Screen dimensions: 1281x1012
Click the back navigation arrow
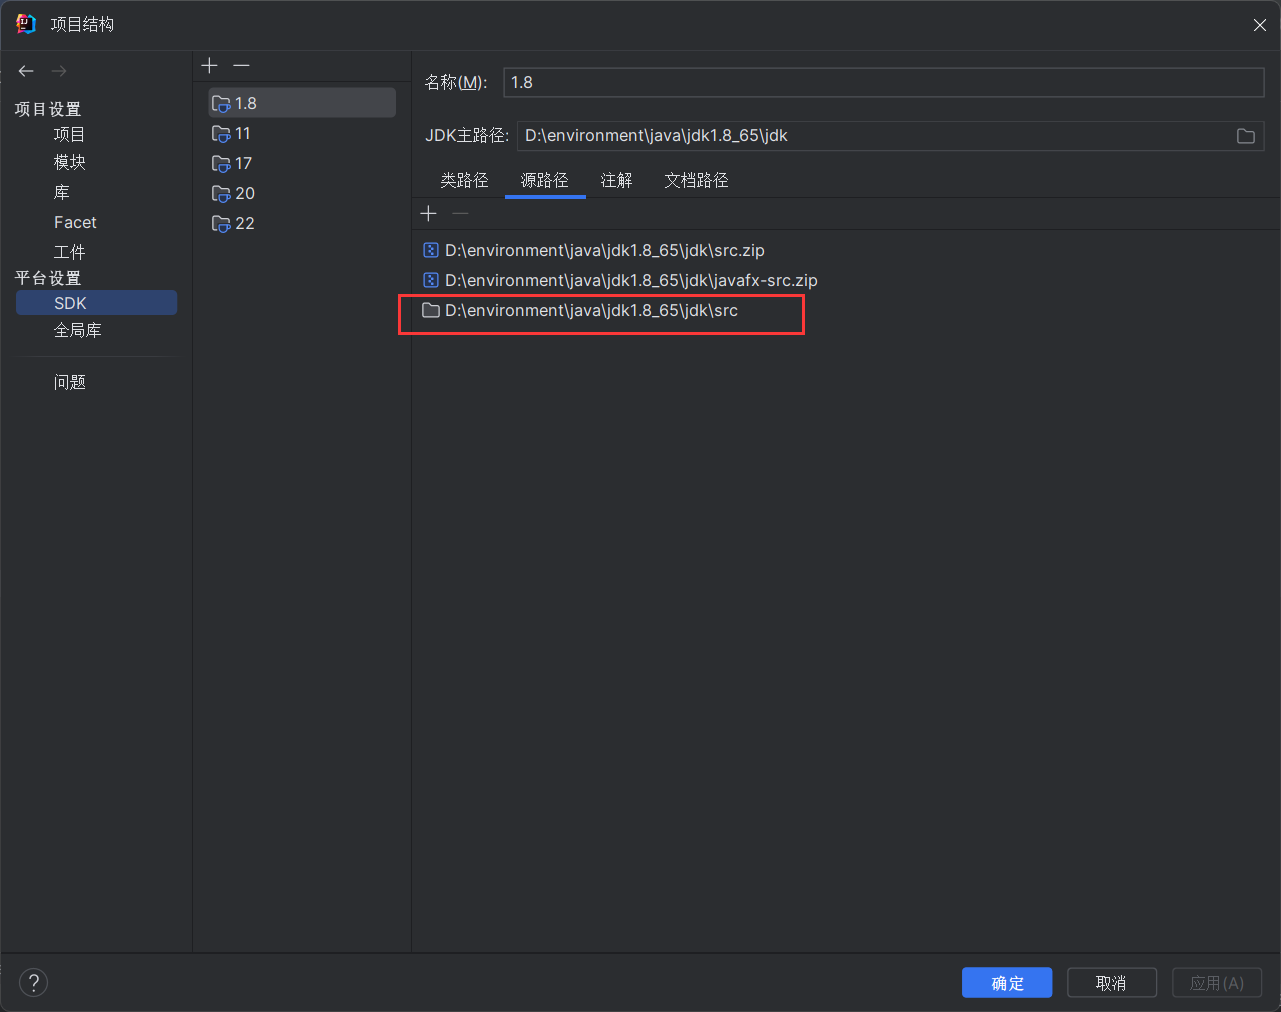tap(26, 71)
